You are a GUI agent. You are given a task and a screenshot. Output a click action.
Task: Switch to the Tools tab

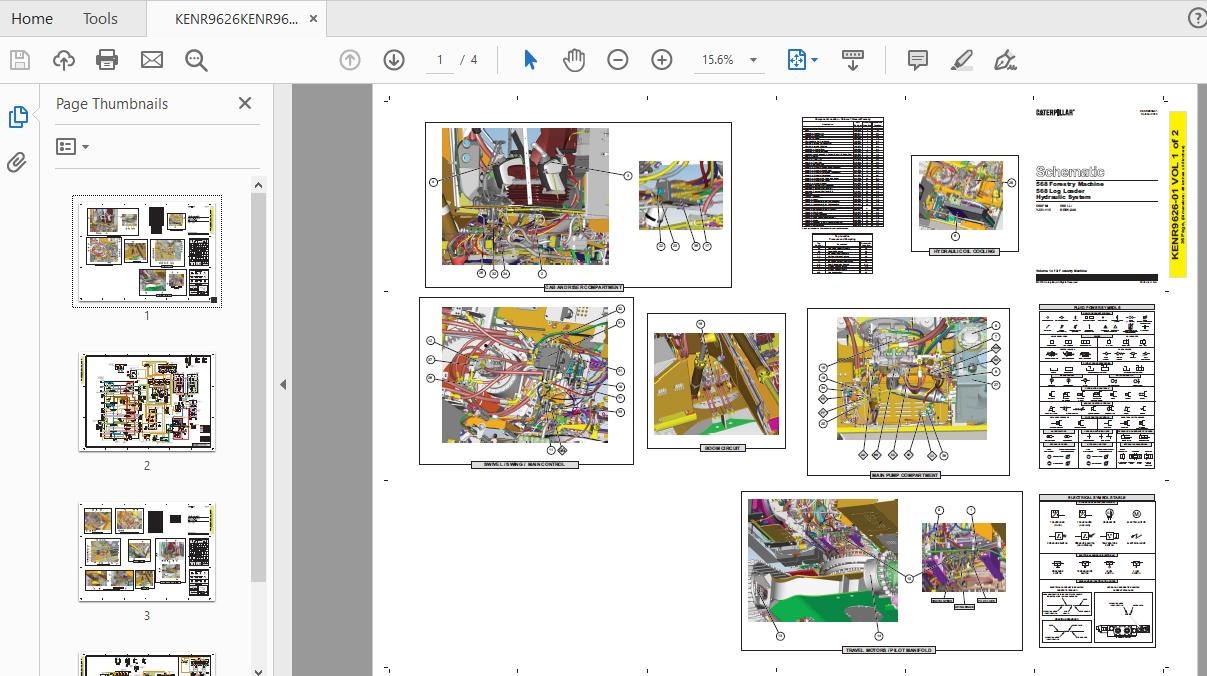point(100,18)
